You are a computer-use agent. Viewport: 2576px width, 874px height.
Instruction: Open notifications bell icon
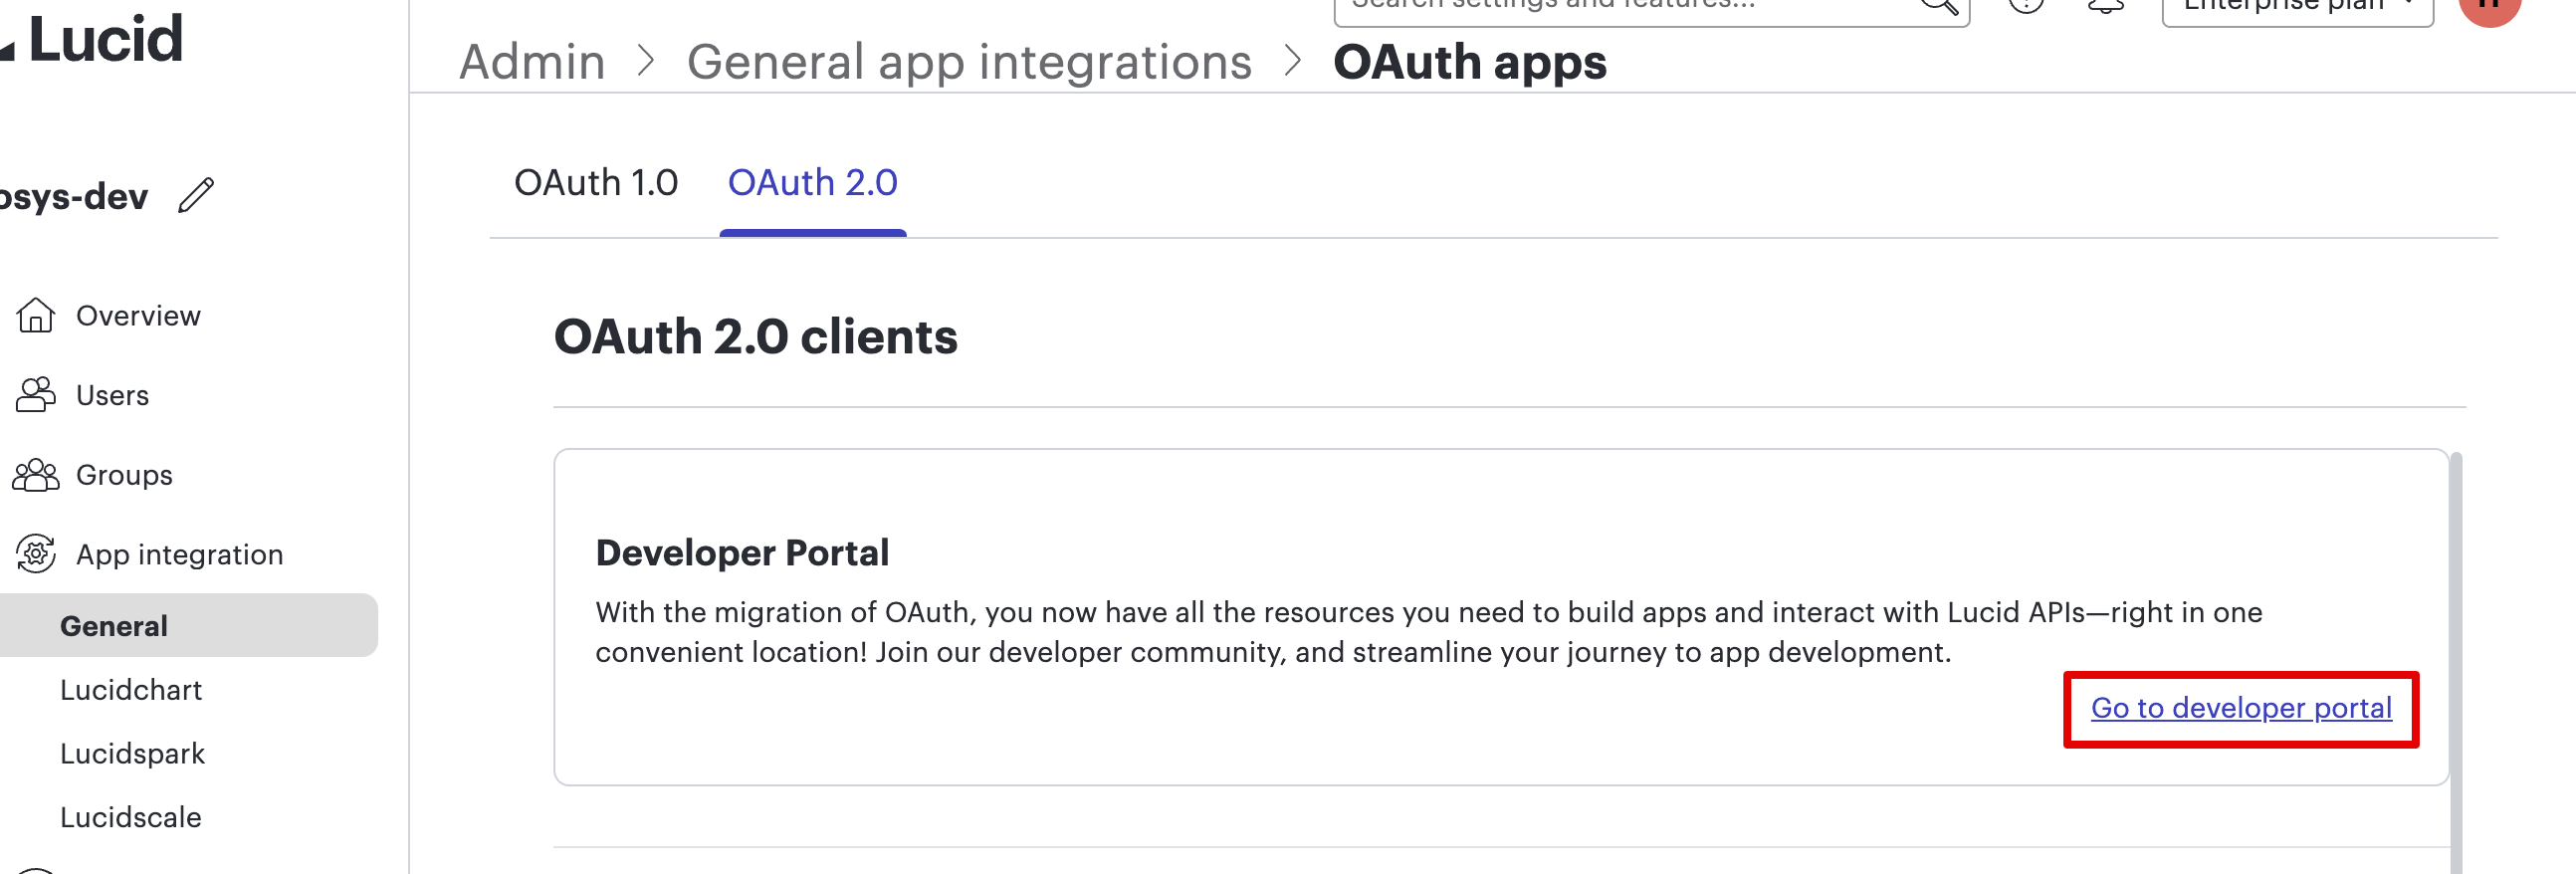tap(2105, 6)
